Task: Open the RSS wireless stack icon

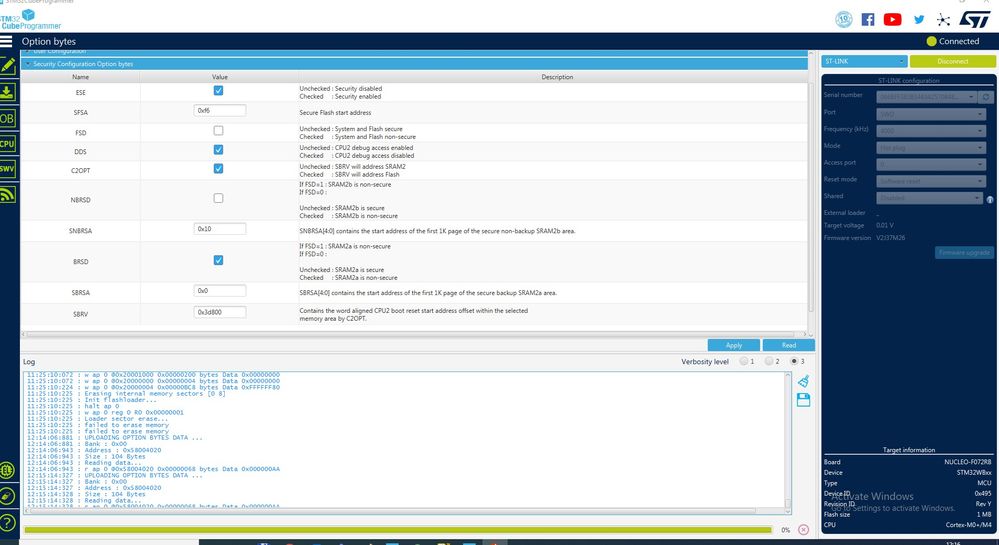Action: click(x=7, y=194)
